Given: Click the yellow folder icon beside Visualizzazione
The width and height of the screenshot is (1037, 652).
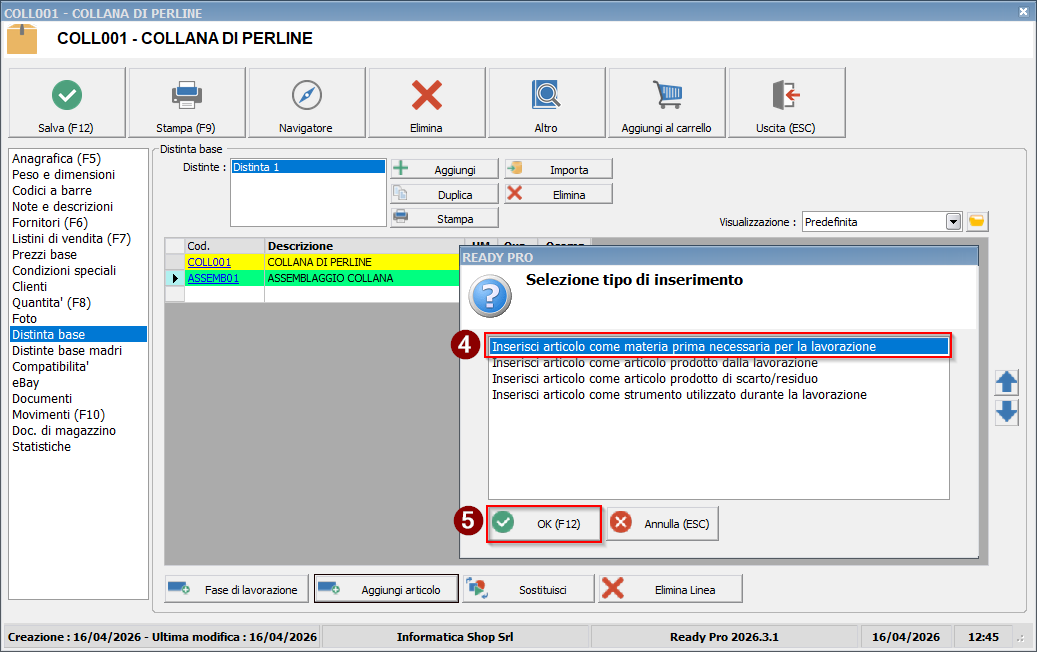Looking at the screenshot, I should click(x=977, y=221).
